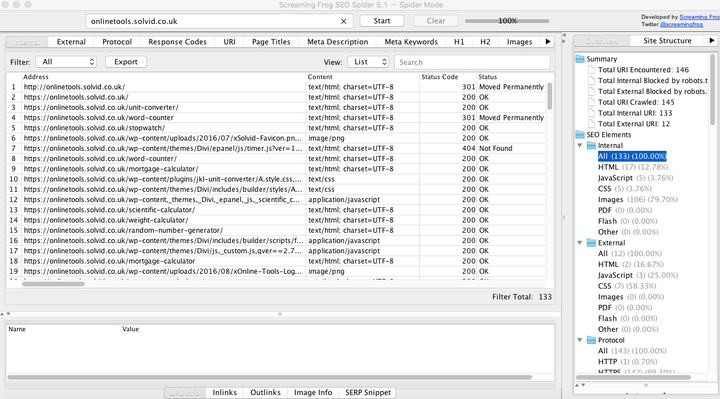Switch to the URI tab
The height and width of the screenshot is (399, 720).
[230, 42]
